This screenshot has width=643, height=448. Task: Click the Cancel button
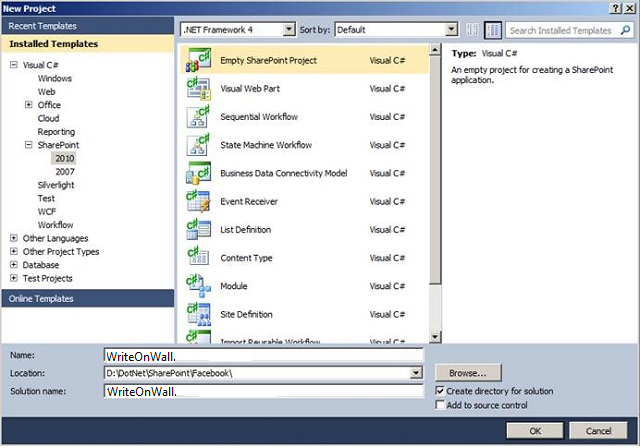pyautogui.click(x=598, y=431)
